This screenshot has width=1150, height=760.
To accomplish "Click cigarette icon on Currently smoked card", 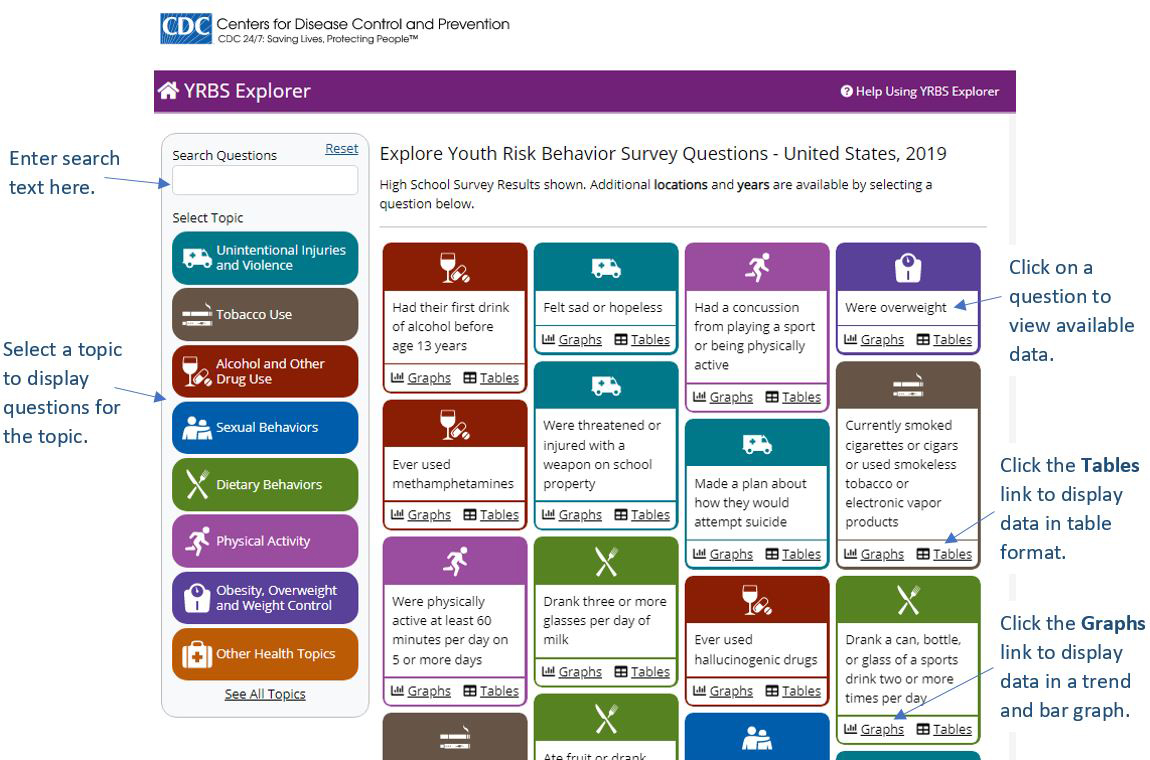I will point(907,387).
